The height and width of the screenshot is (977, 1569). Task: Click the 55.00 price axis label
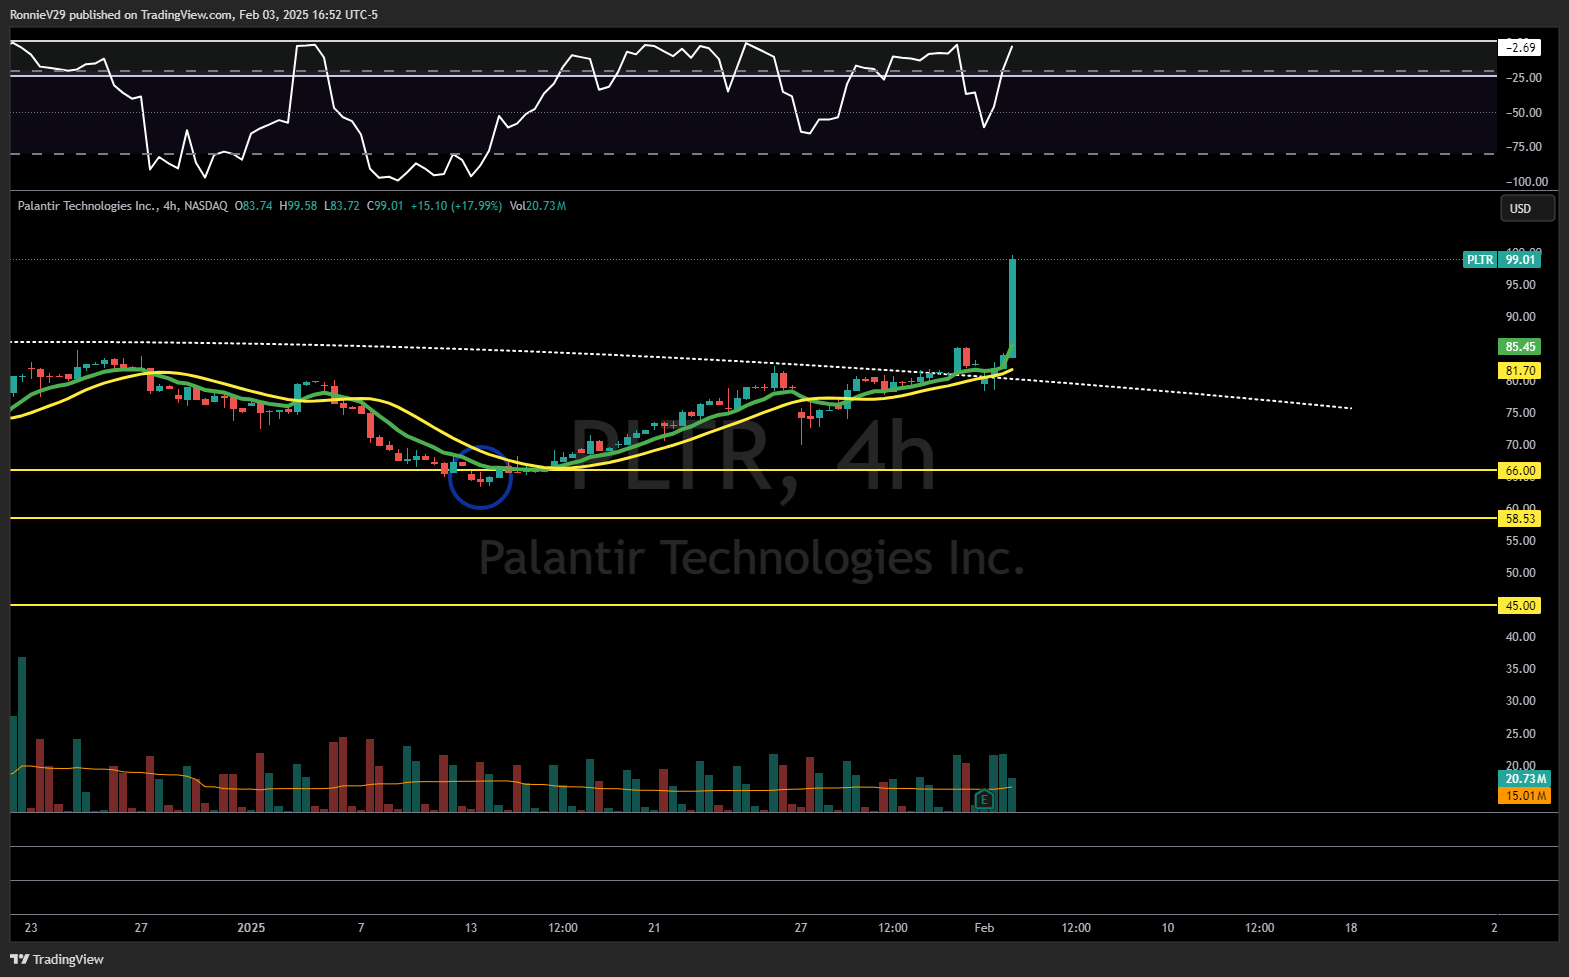point(1521,541)
